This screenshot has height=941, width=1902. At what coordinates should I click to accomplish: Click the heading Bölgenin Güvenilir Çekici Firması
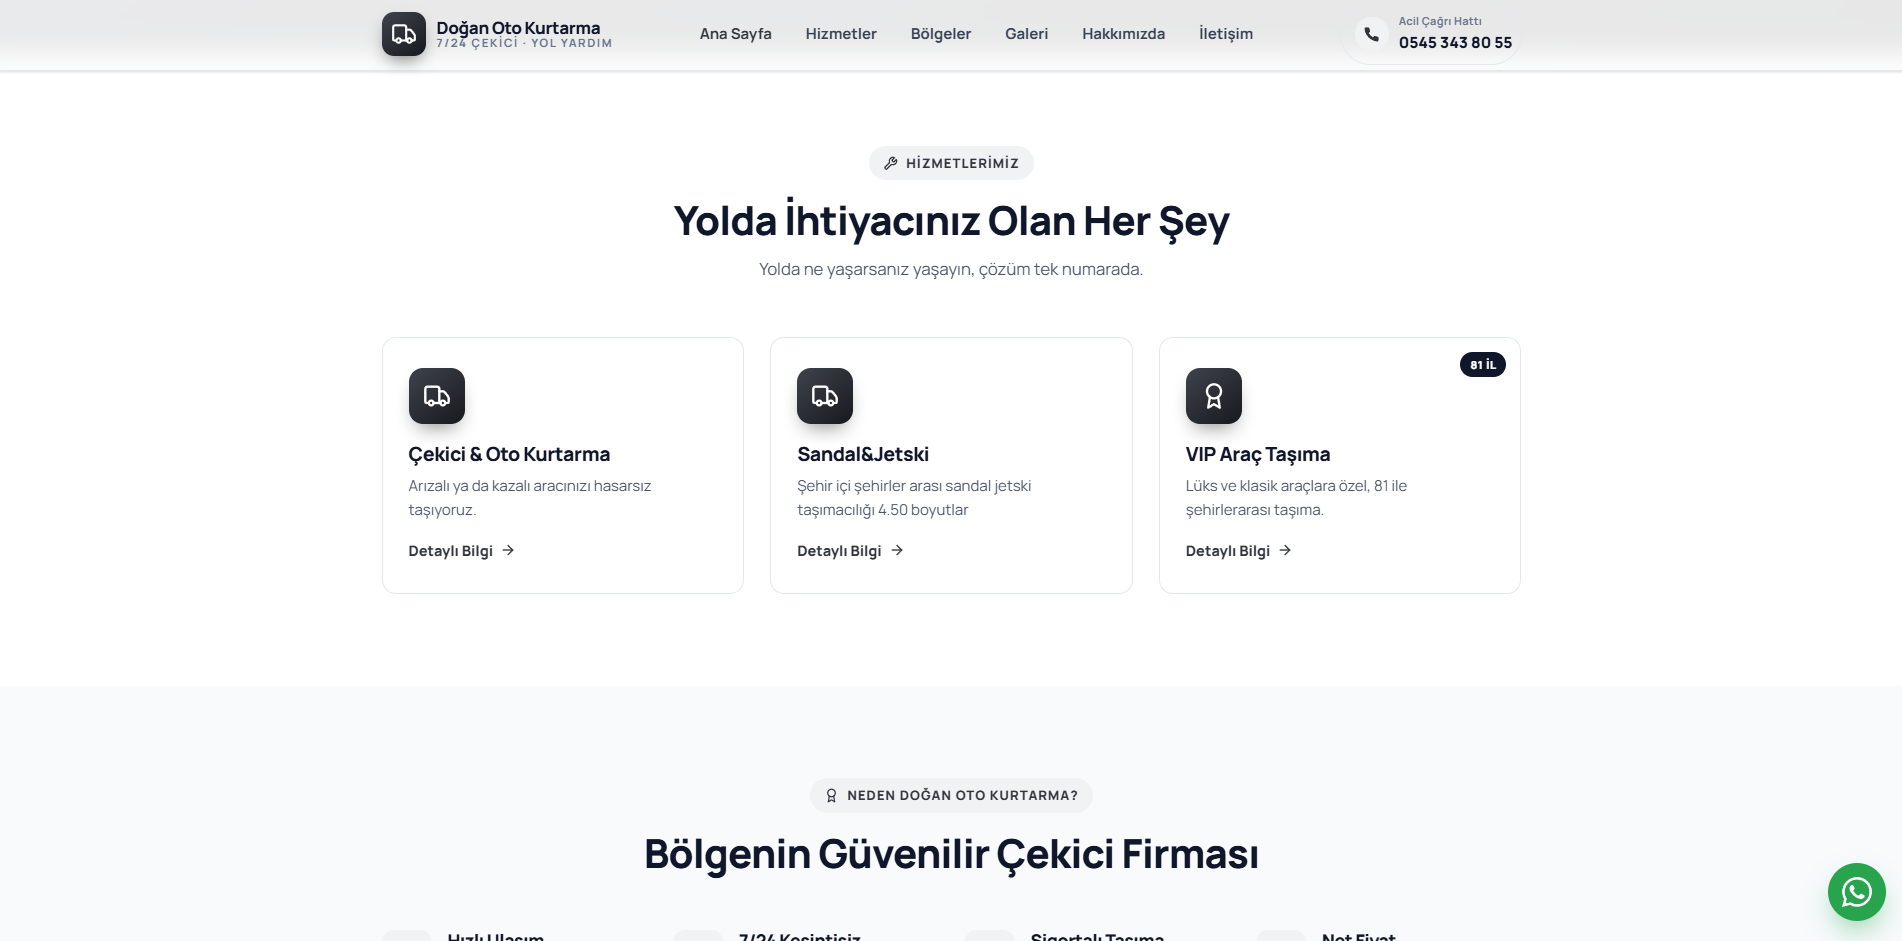point(951,854)
